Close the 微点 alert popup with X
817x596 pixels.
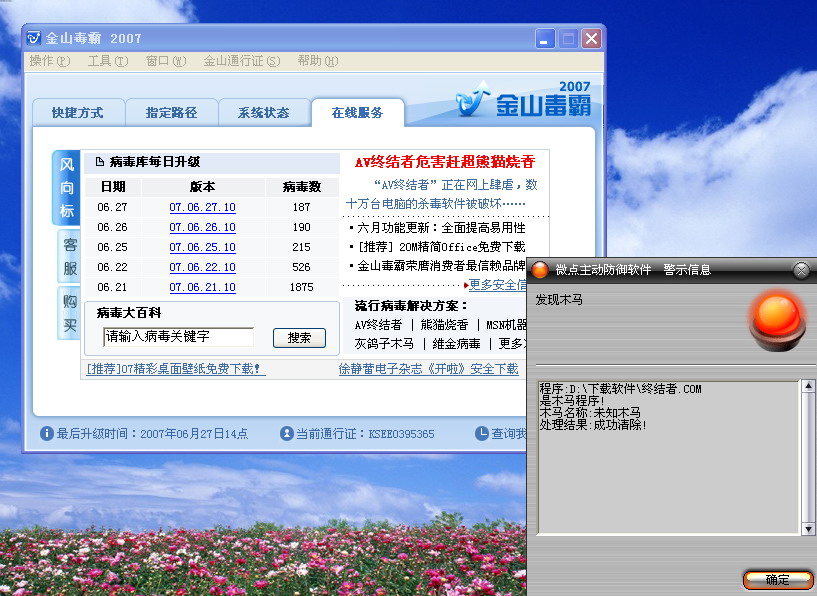click(801, 270)
